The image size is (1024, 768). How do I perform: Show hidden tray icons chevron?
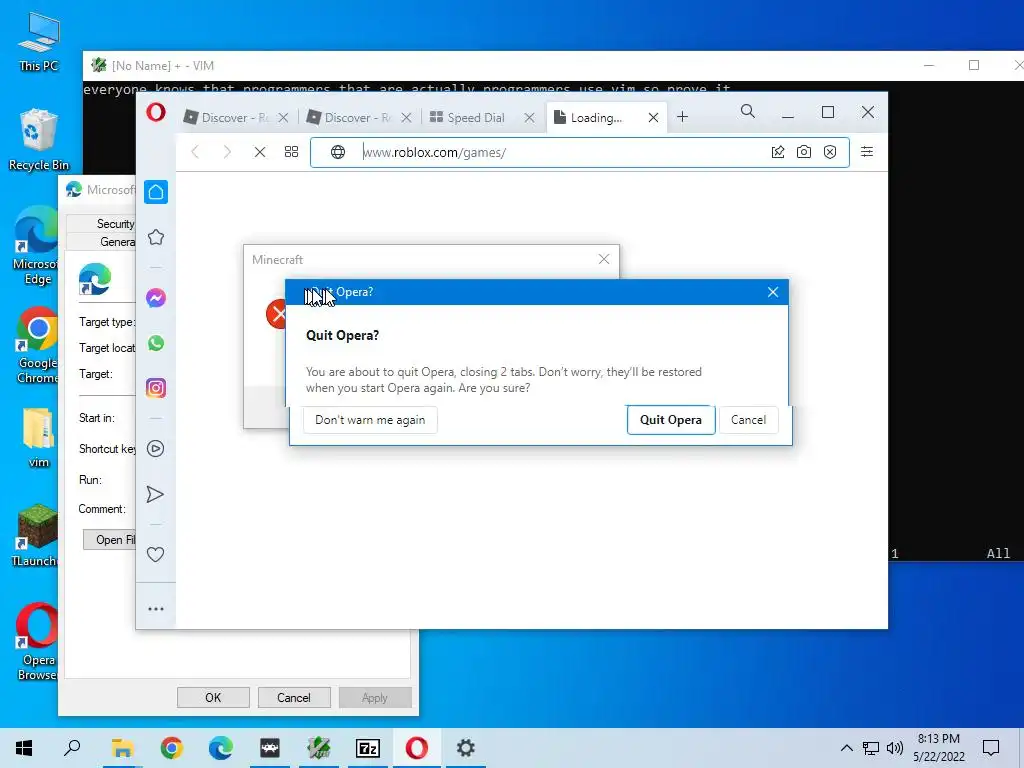(846, 748)
